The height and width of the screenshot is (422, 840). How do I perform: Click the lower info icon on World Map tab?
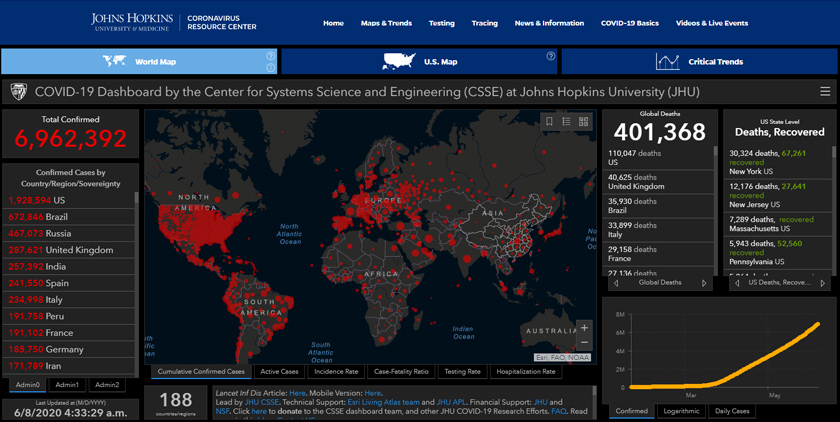point(271,67)
